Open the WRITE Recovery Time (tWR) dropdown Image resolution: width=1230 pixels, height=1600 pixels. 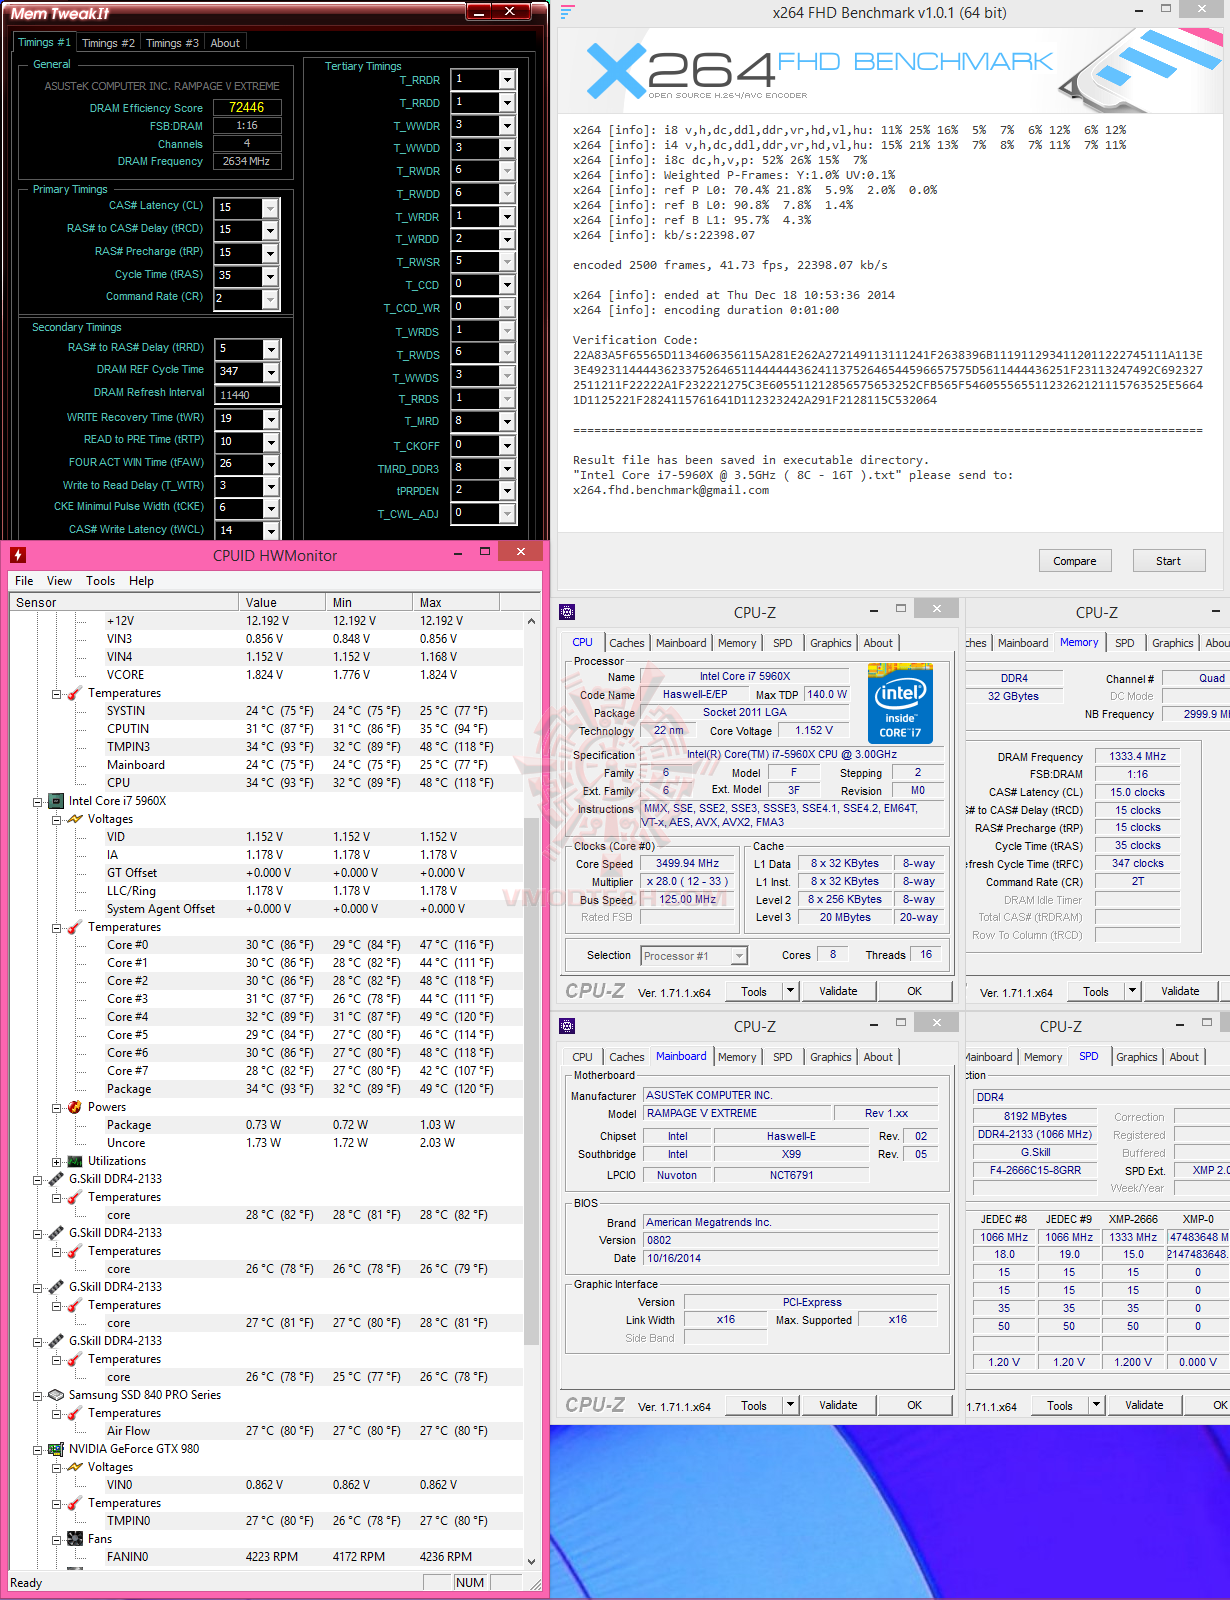coord(270,419)
